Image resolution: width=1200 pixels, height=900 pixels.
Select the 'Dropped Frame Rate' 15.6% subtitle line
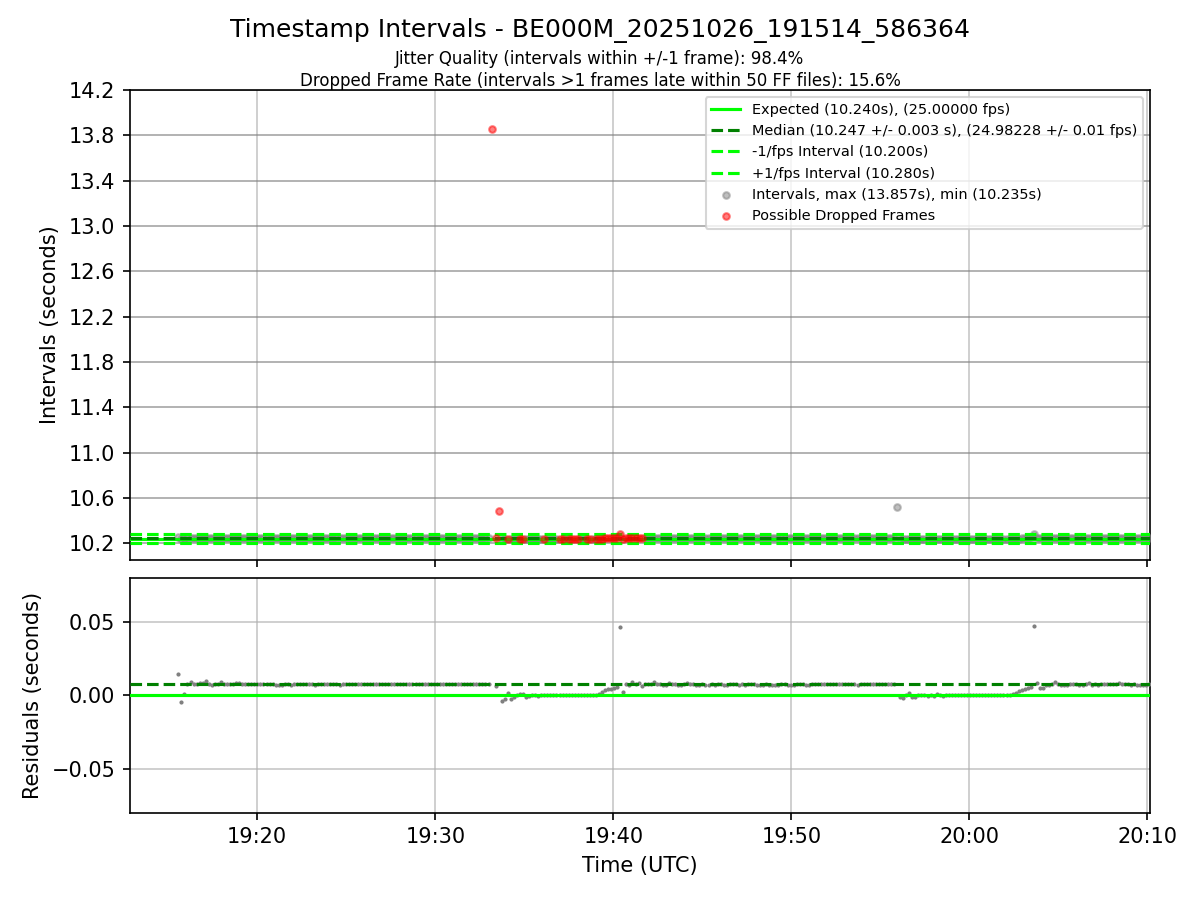pos(600,80)
